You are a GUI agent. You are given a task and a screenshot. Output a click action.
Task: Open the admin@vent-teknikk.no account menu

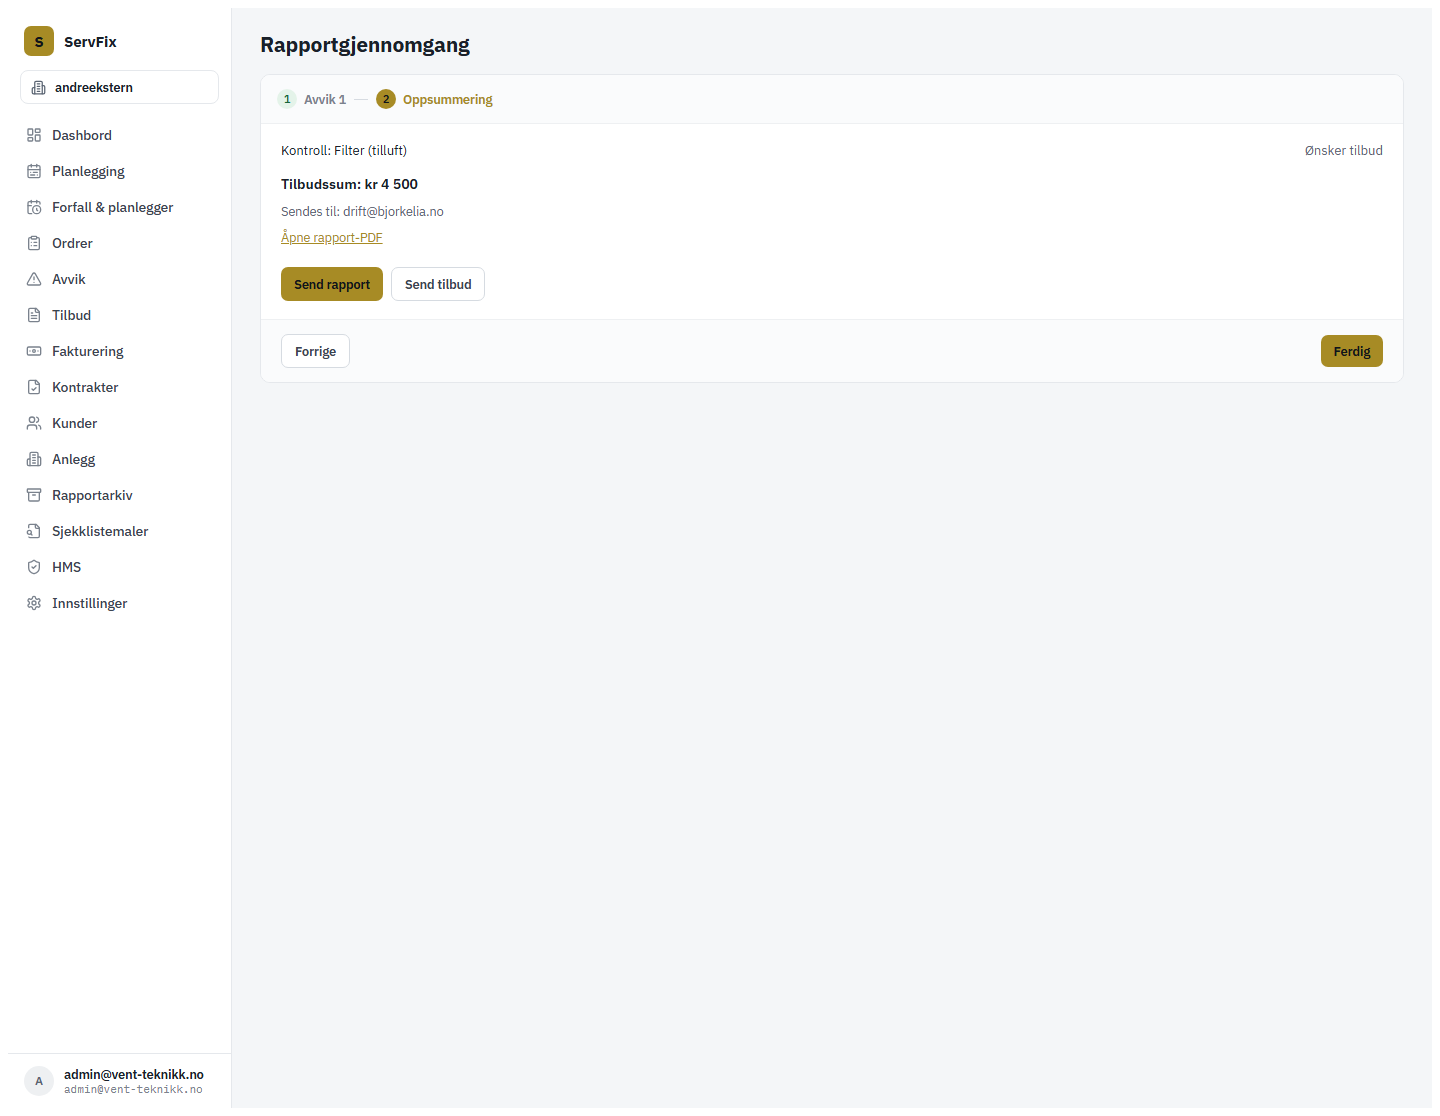(119, 1081)
